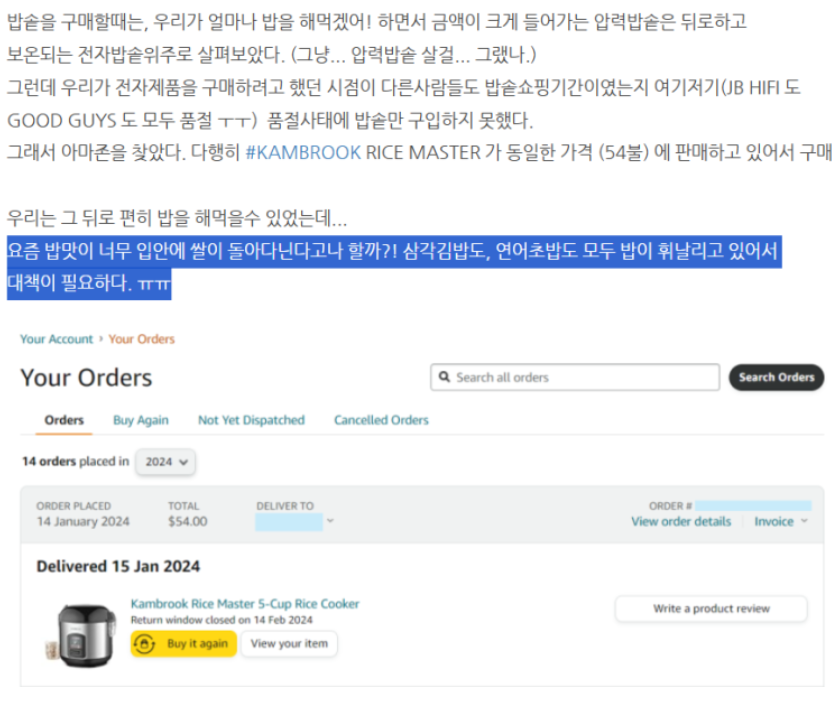Click Write a product review button
833x703 pixels.
coord(711,609)
